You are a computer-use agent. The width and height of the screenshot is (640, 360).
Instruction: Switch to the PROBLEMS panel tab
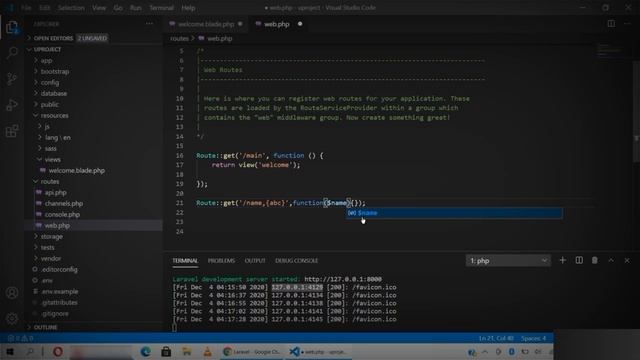pos(221,260)
